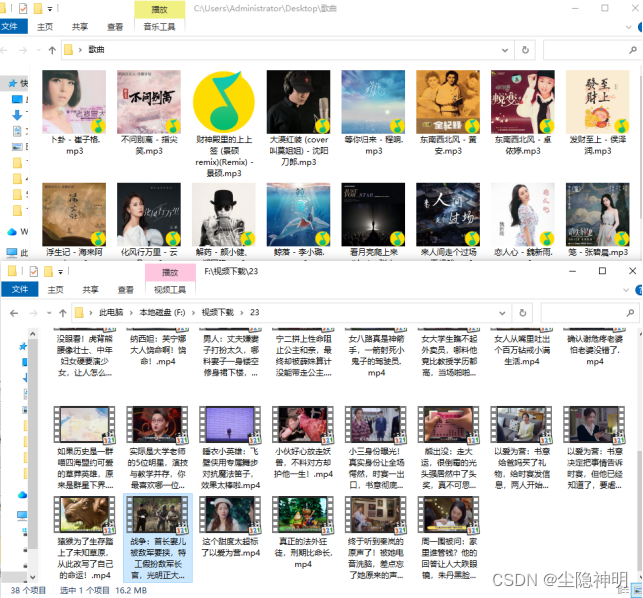
Task: Select 如果历史是一群 video file
Action: (x=84, y=448)
